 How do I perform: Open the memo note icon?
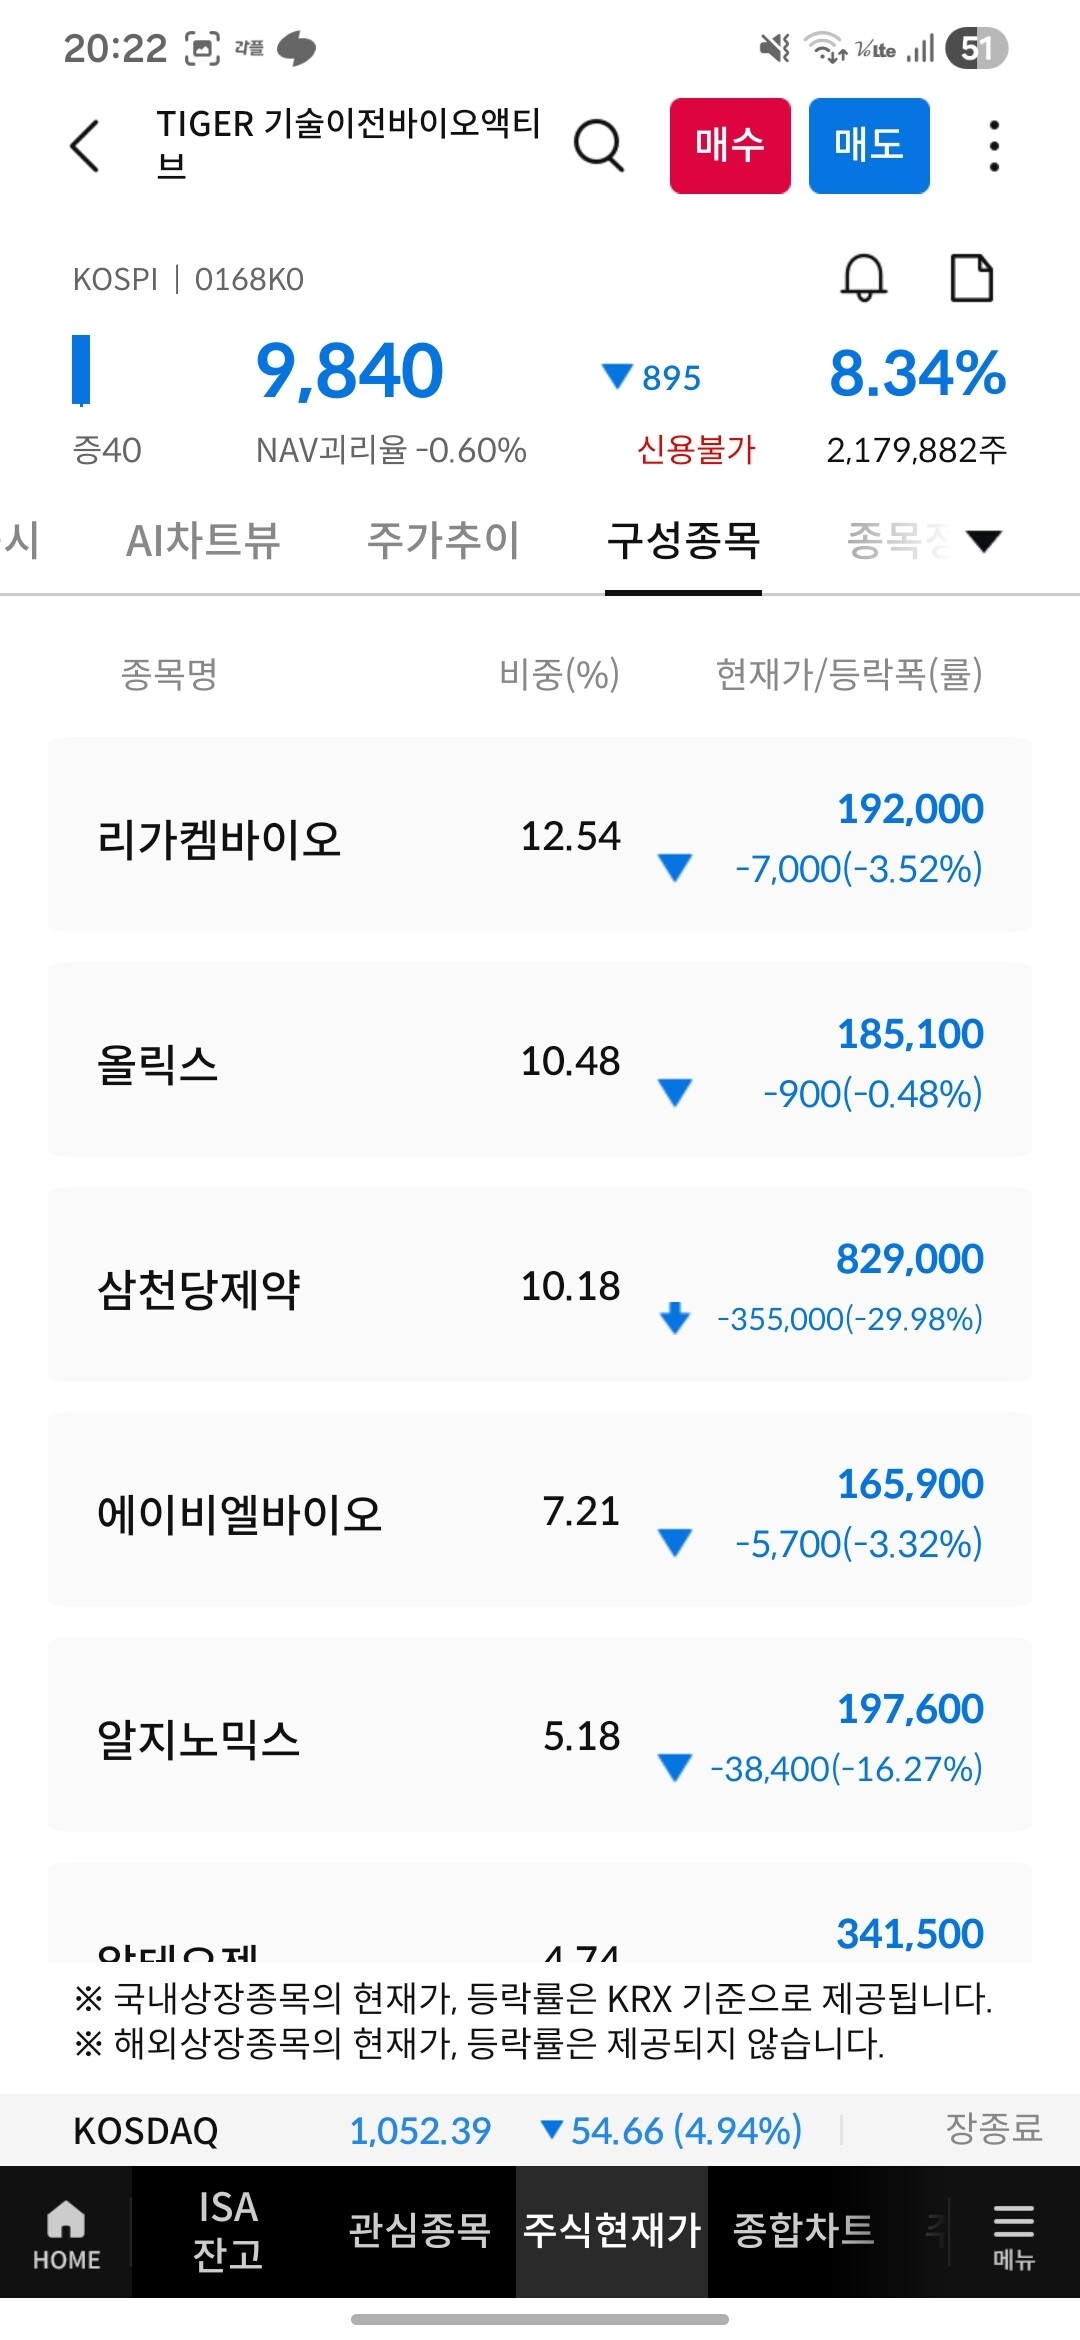(x=970, y=278)
